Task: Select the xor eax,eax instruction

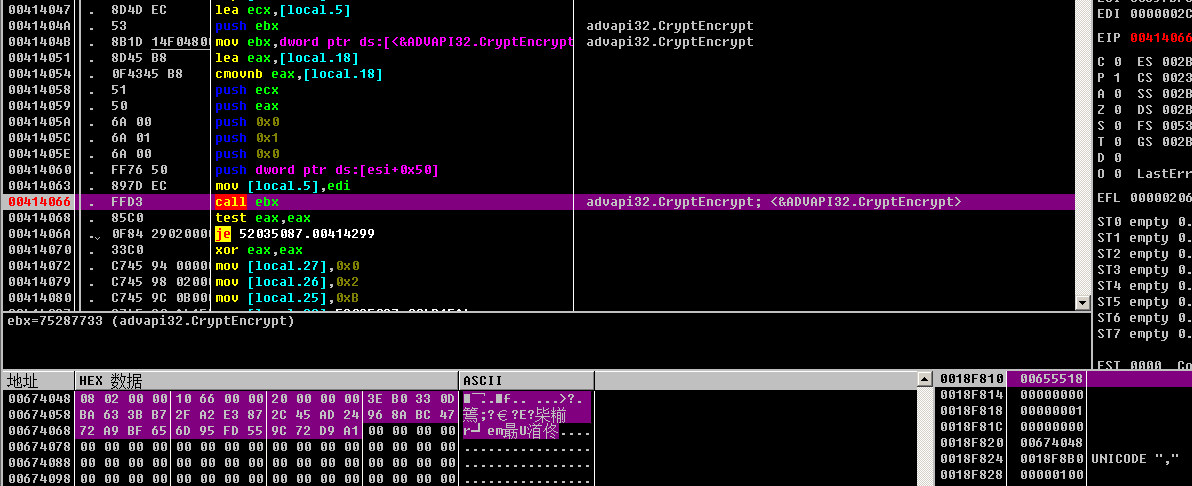Action: (258, 250)
